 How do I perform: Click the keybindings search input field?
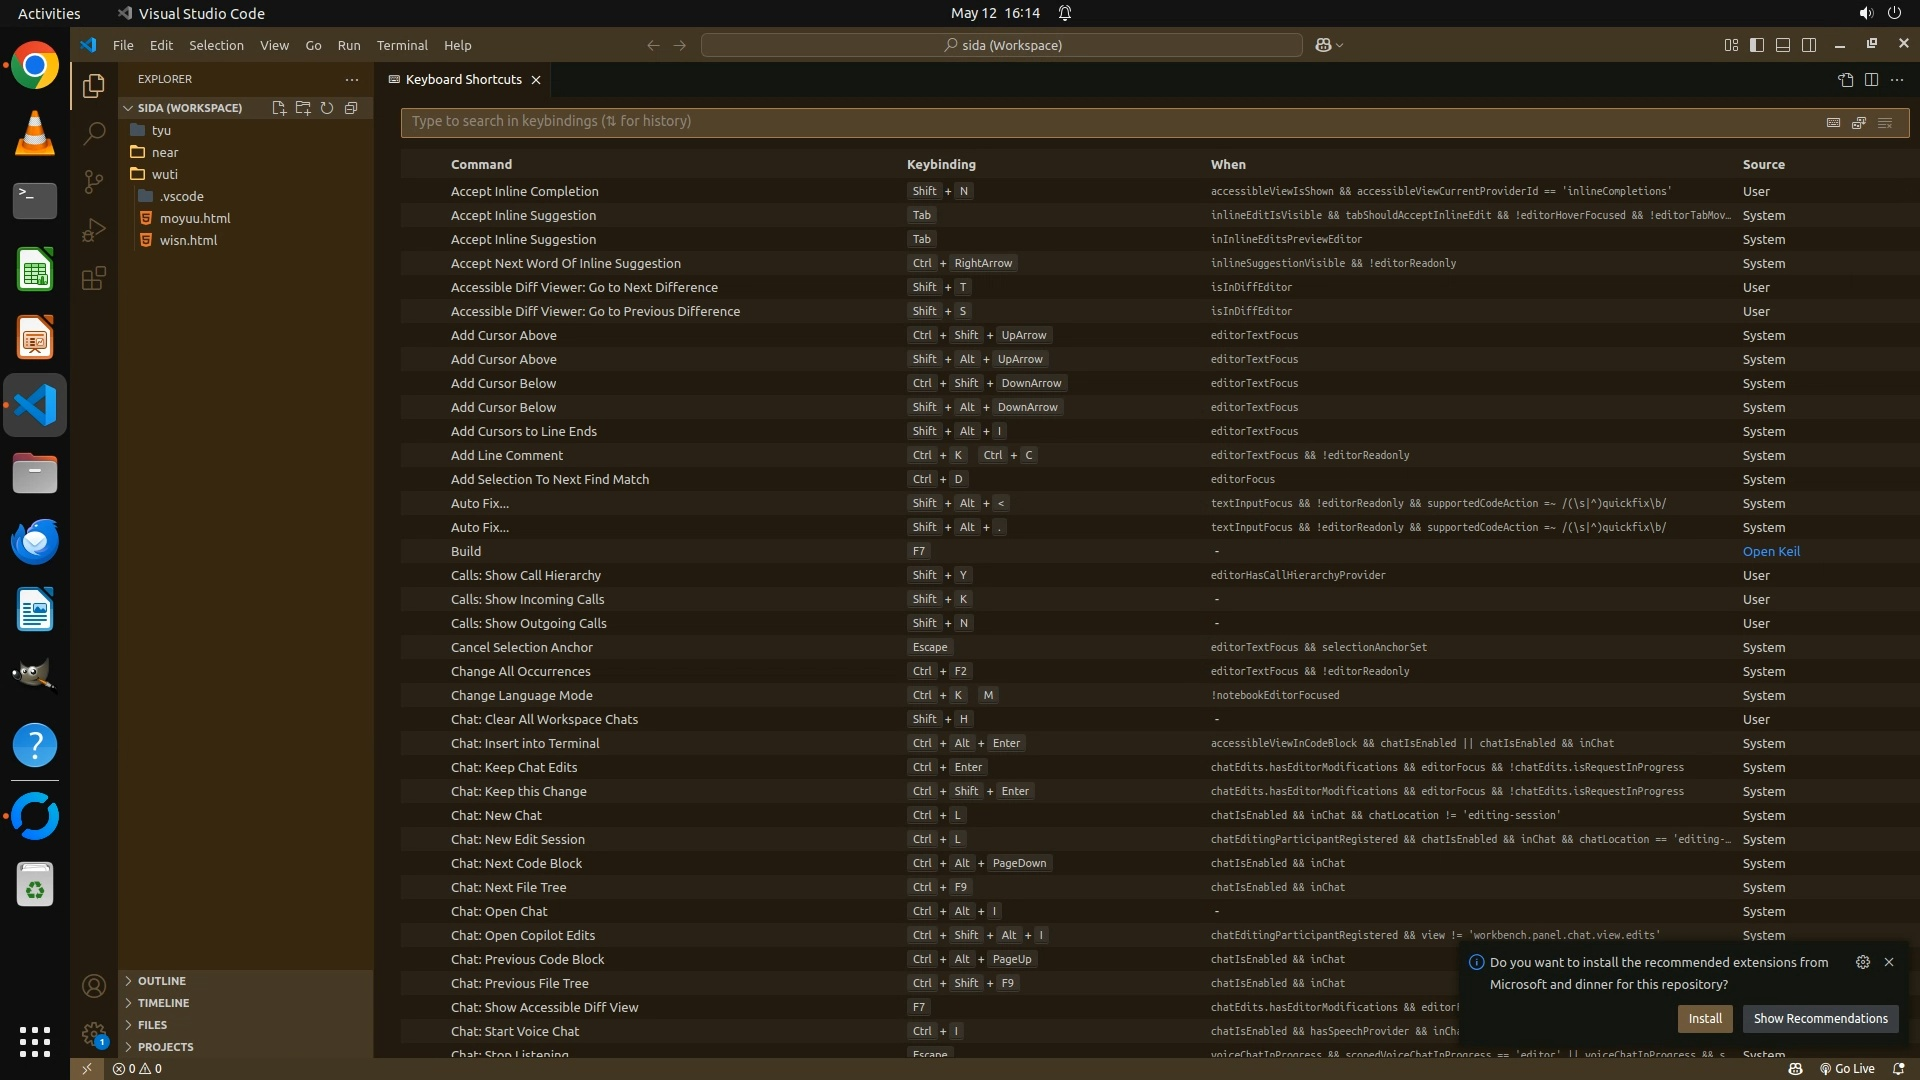click(x=1100, y=122)
